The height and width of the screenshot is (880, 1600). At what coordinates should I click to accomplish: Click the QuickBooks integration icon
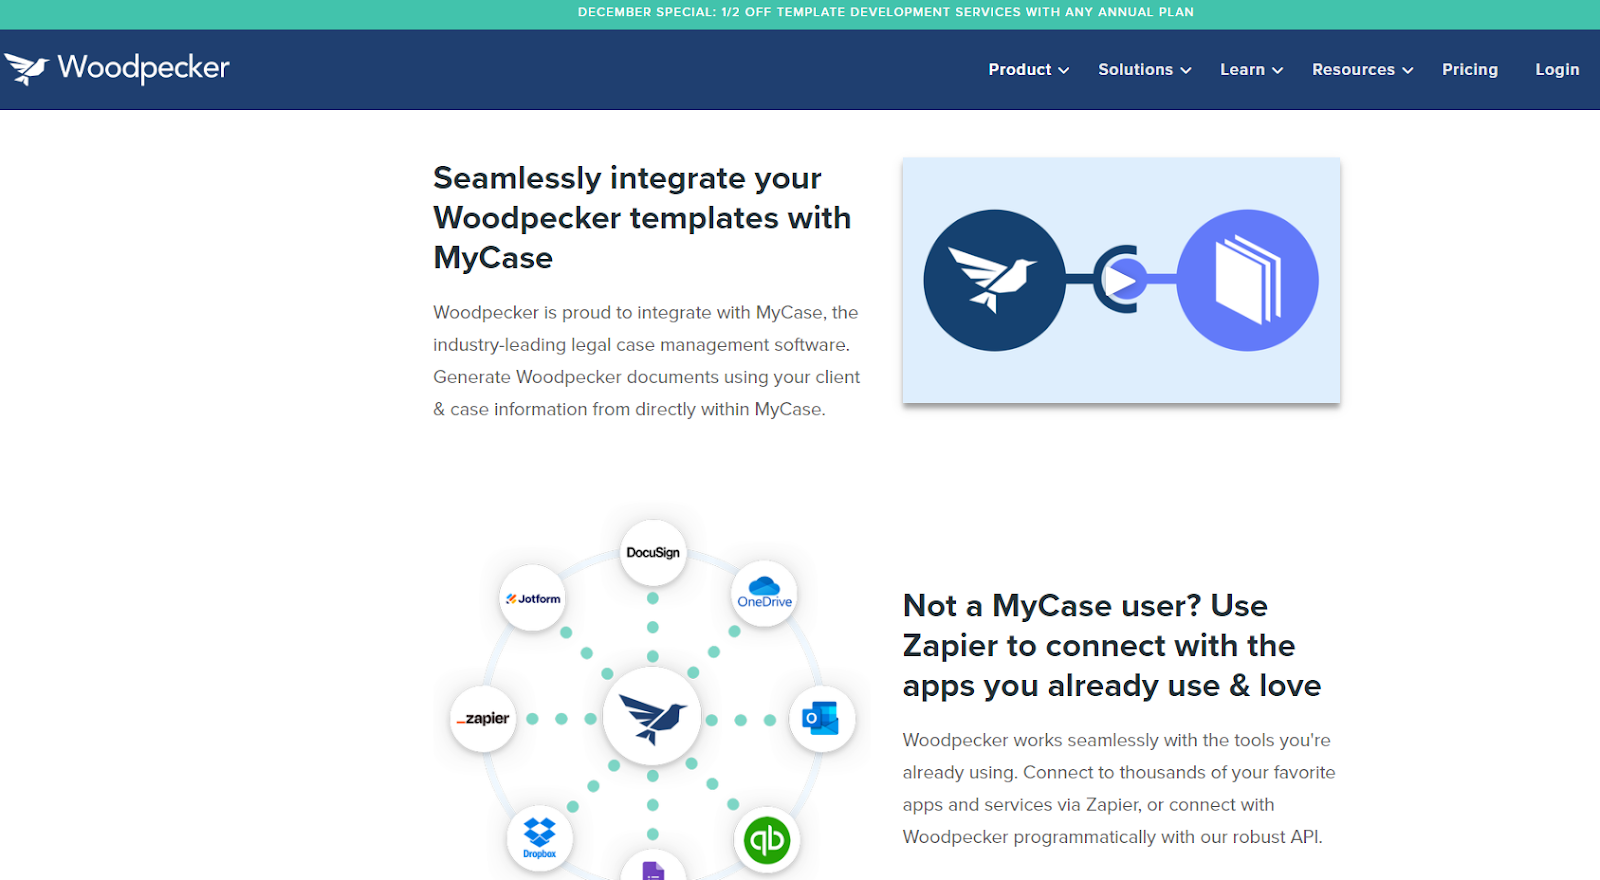[x=767, y=840]
